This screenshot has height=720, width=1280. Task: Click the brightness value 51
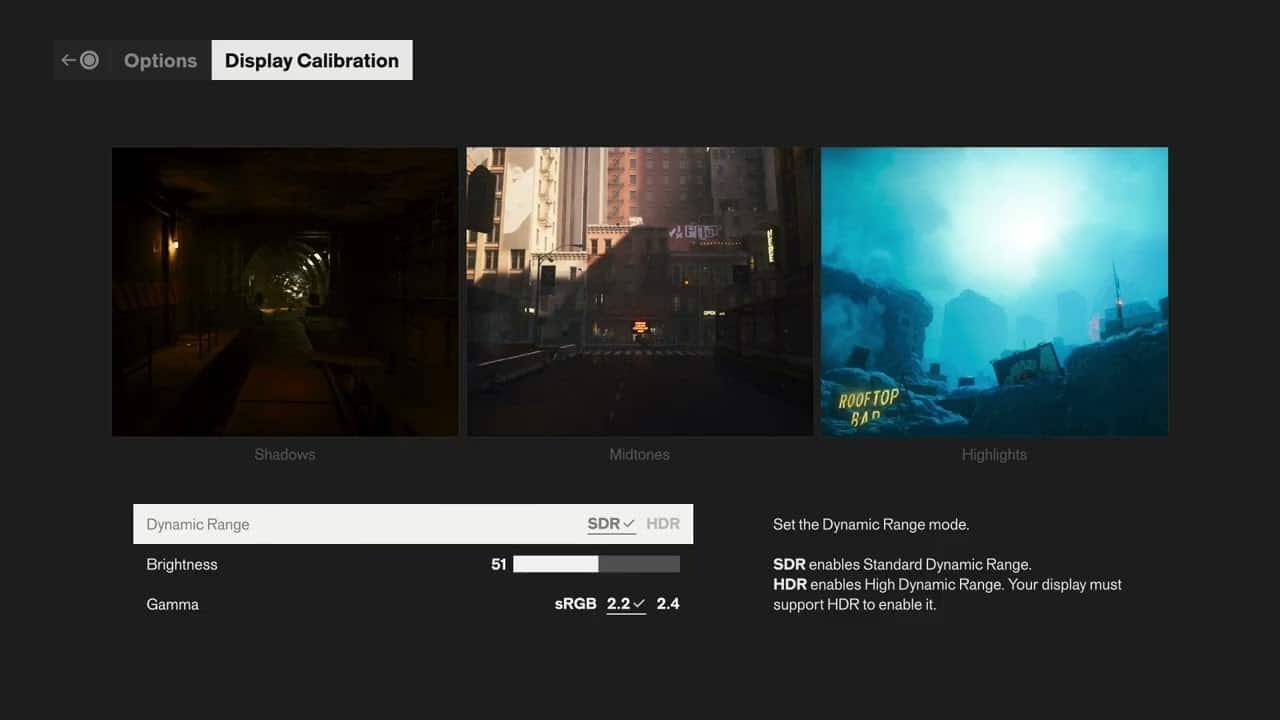499,564
